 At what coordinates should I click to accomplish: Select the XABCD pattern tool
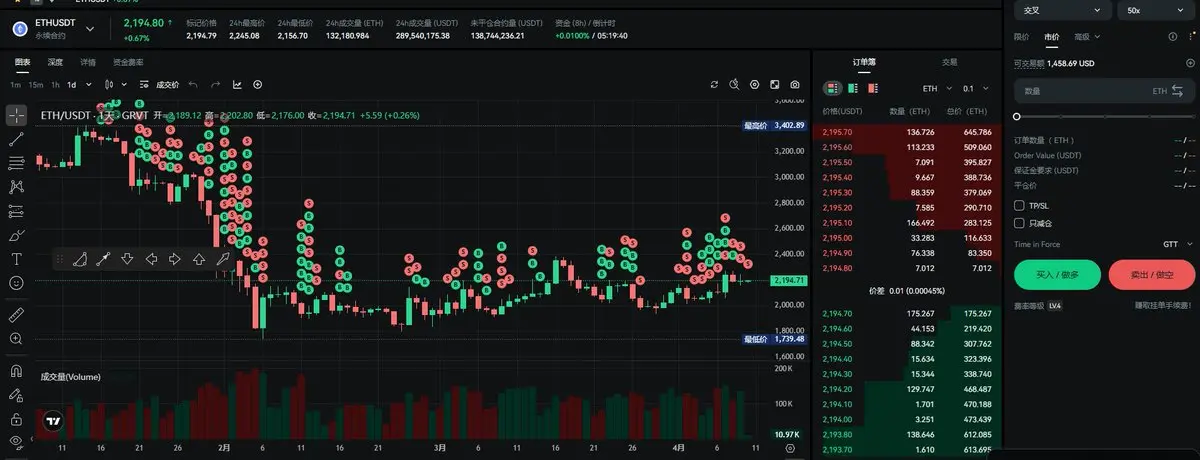pos(15,186)
